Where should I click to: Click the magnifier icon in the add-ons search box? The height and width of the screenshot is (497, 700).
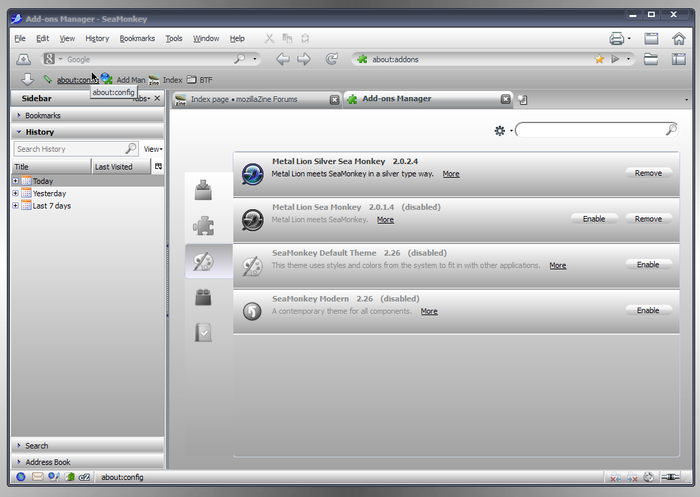coord(671,130)
